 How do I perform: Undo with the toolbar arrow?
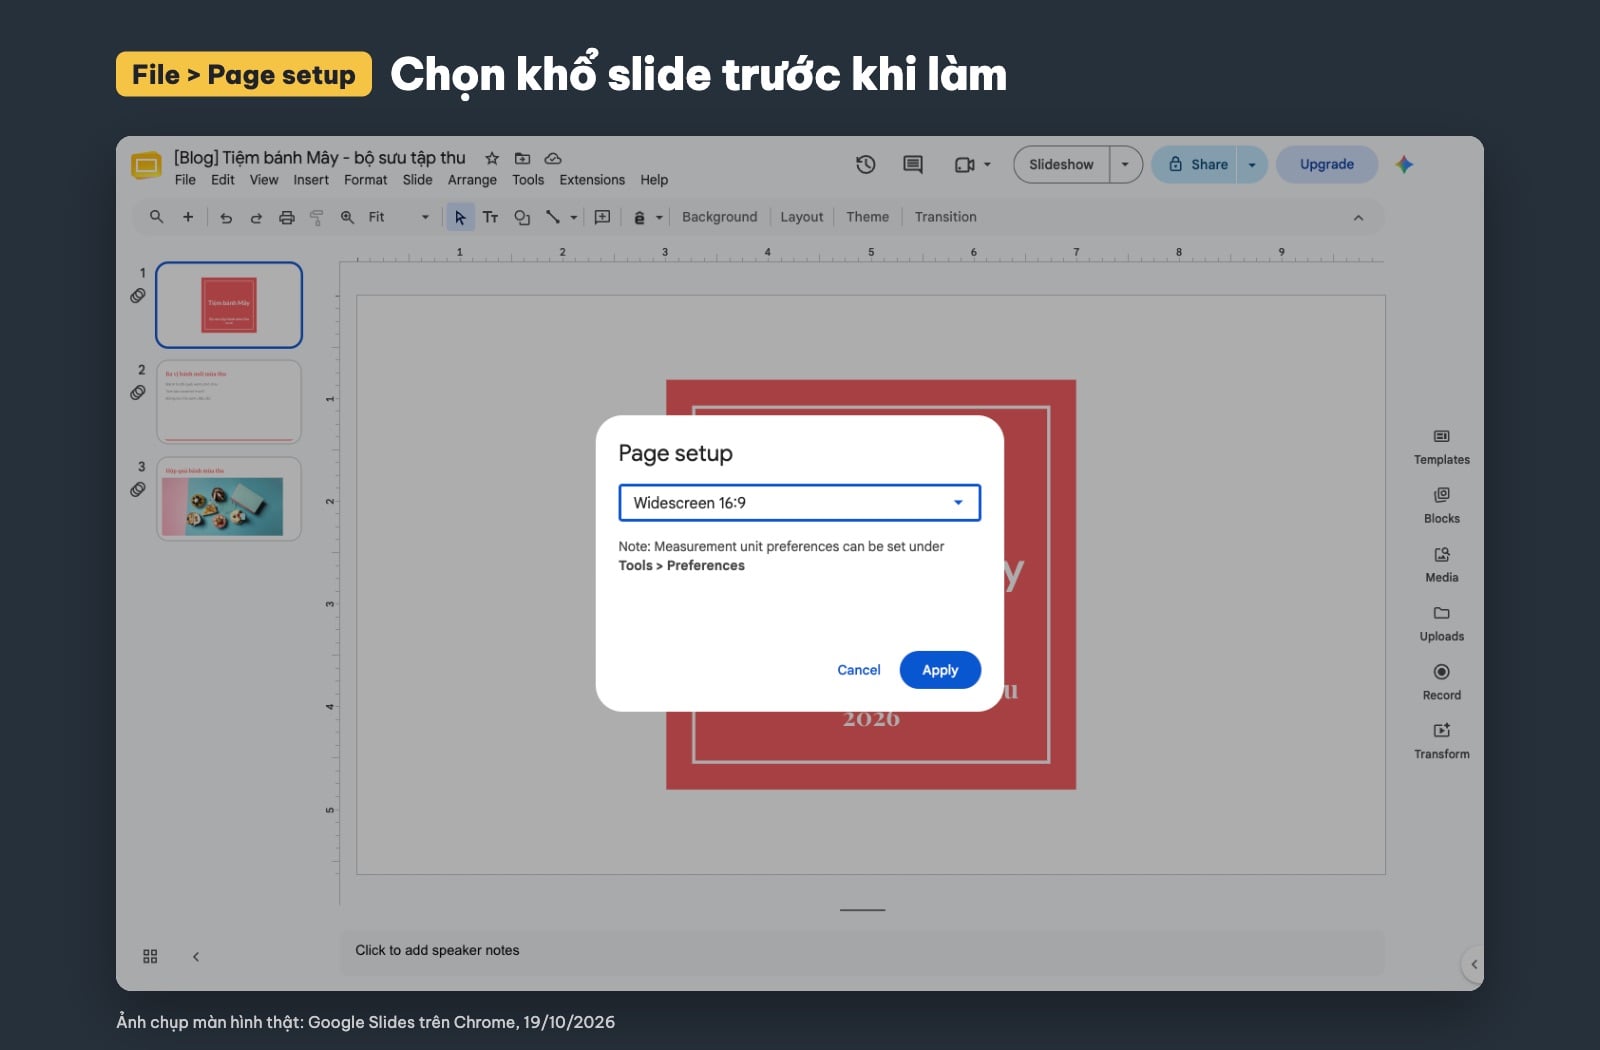226,217
